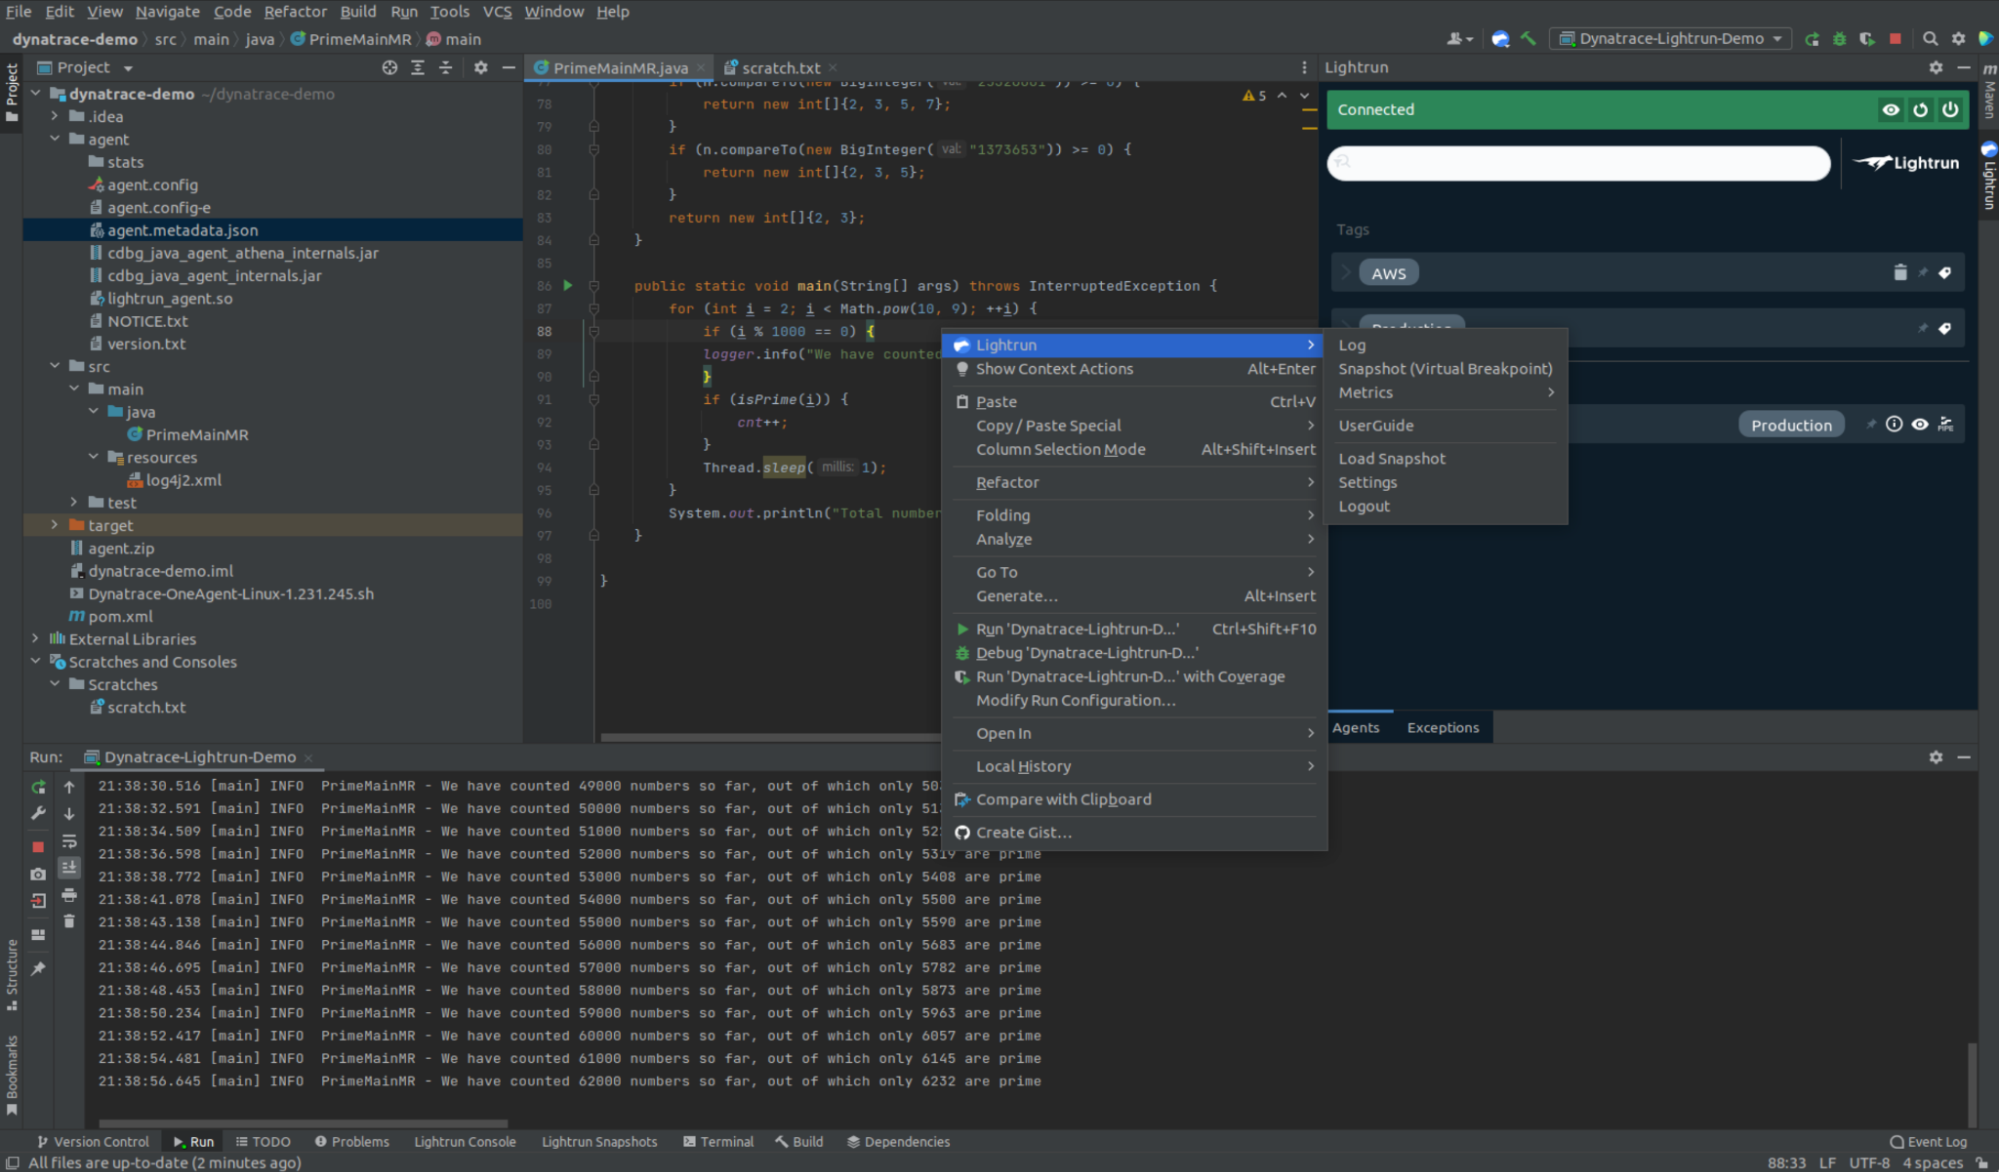Open the Dynatrace-Lightrun-Demo run configuration dropdown
This screenshot has height=1173, width=1999.
point(1670,39)
